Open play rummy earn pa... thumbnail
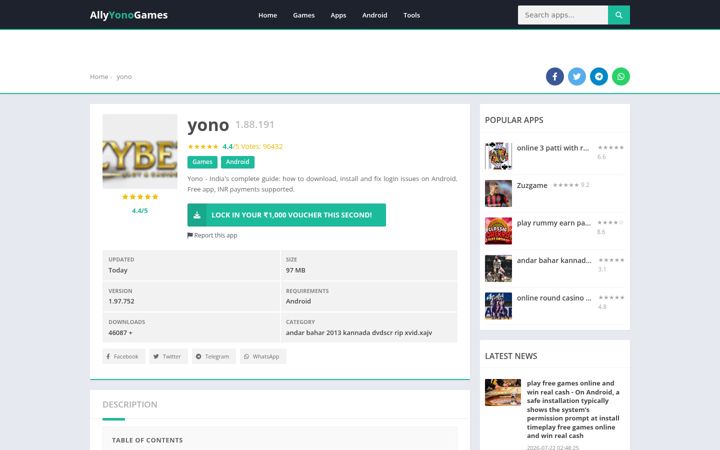Screen dimensions: 720x450 click(498, 231)
